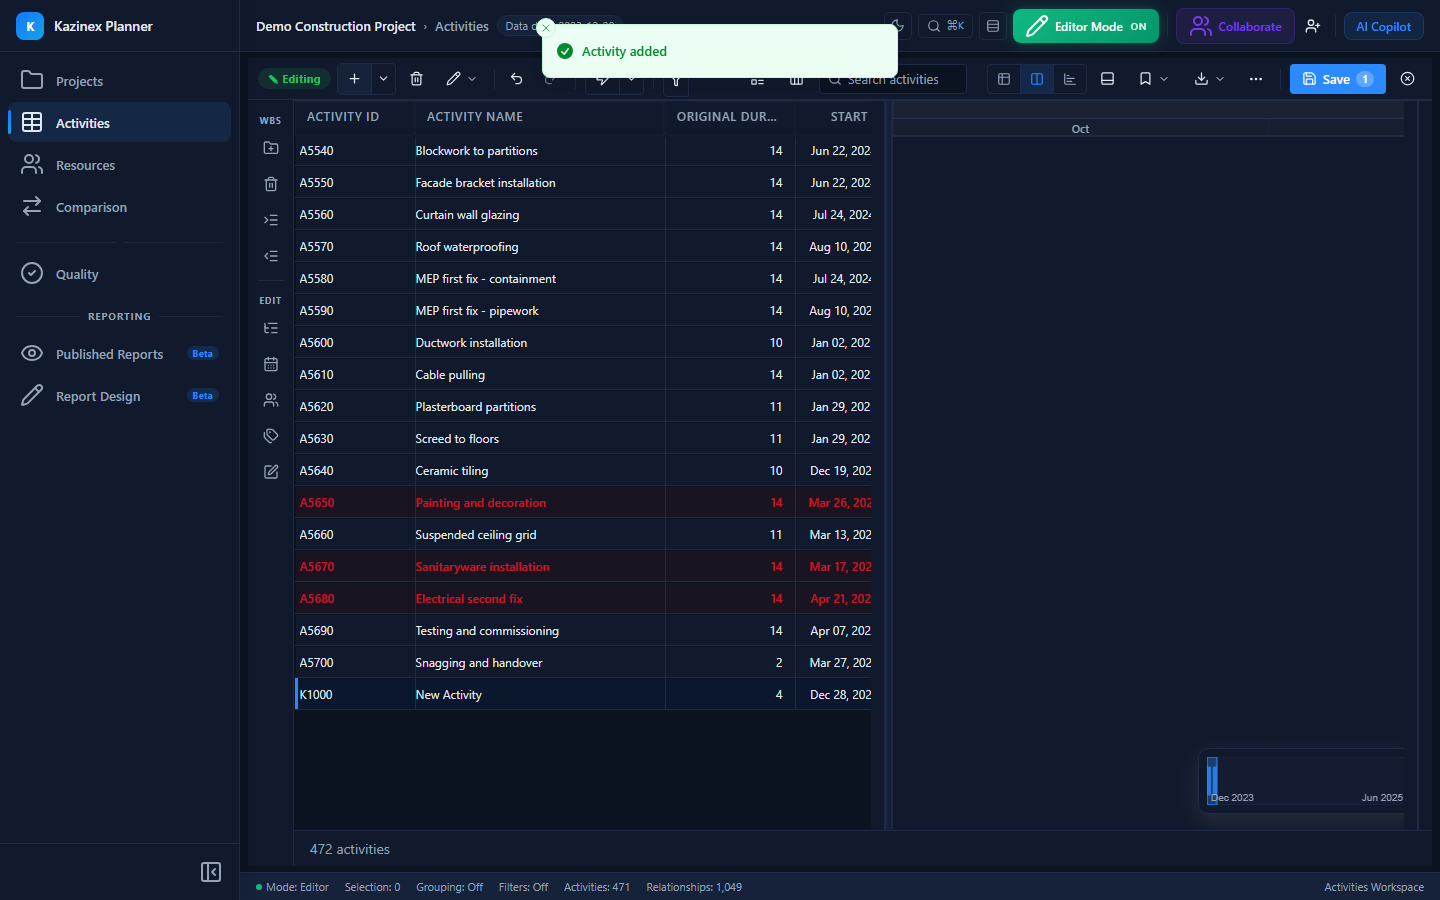
Task: Open the pencil edit dropdown
Action: click(461, 79)
